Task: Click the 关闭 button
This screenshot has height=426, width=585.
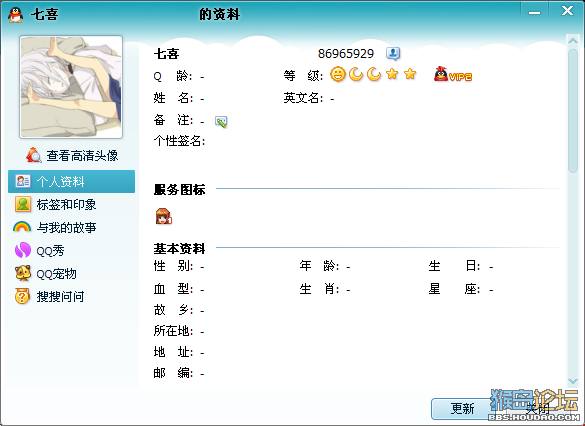Action: (537, 409)
